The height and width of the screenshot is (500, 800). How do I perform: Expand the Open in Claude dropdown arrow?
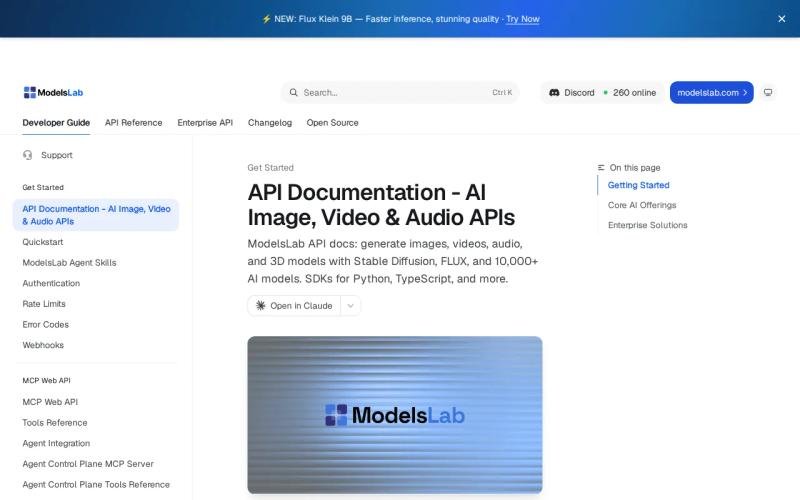click(351, 306)
